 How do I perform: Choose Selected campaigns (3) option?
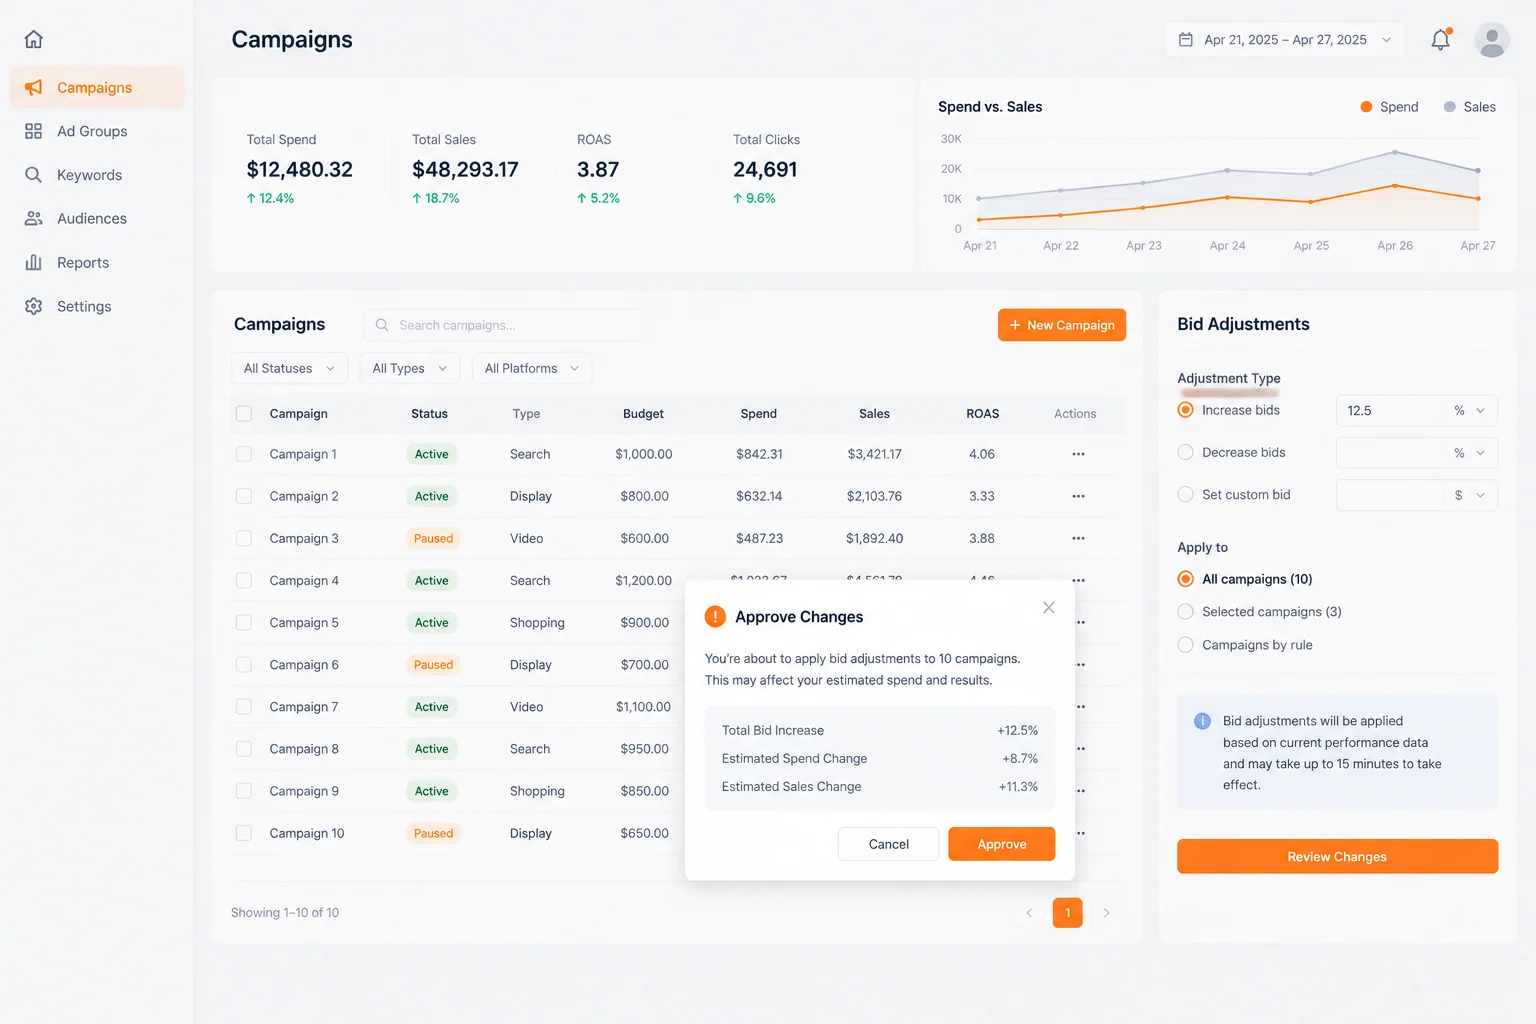click(x=1186, y=612)
